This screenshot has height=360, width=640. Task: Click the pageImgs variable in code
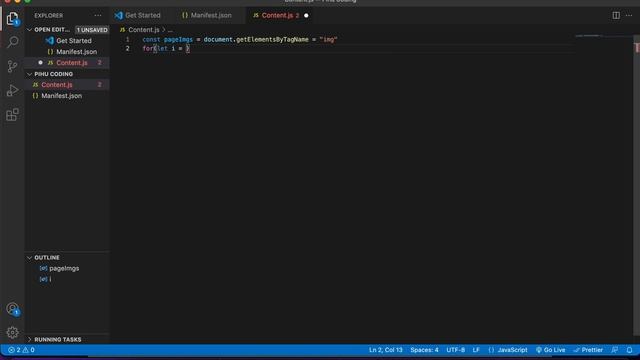[178, 40]
